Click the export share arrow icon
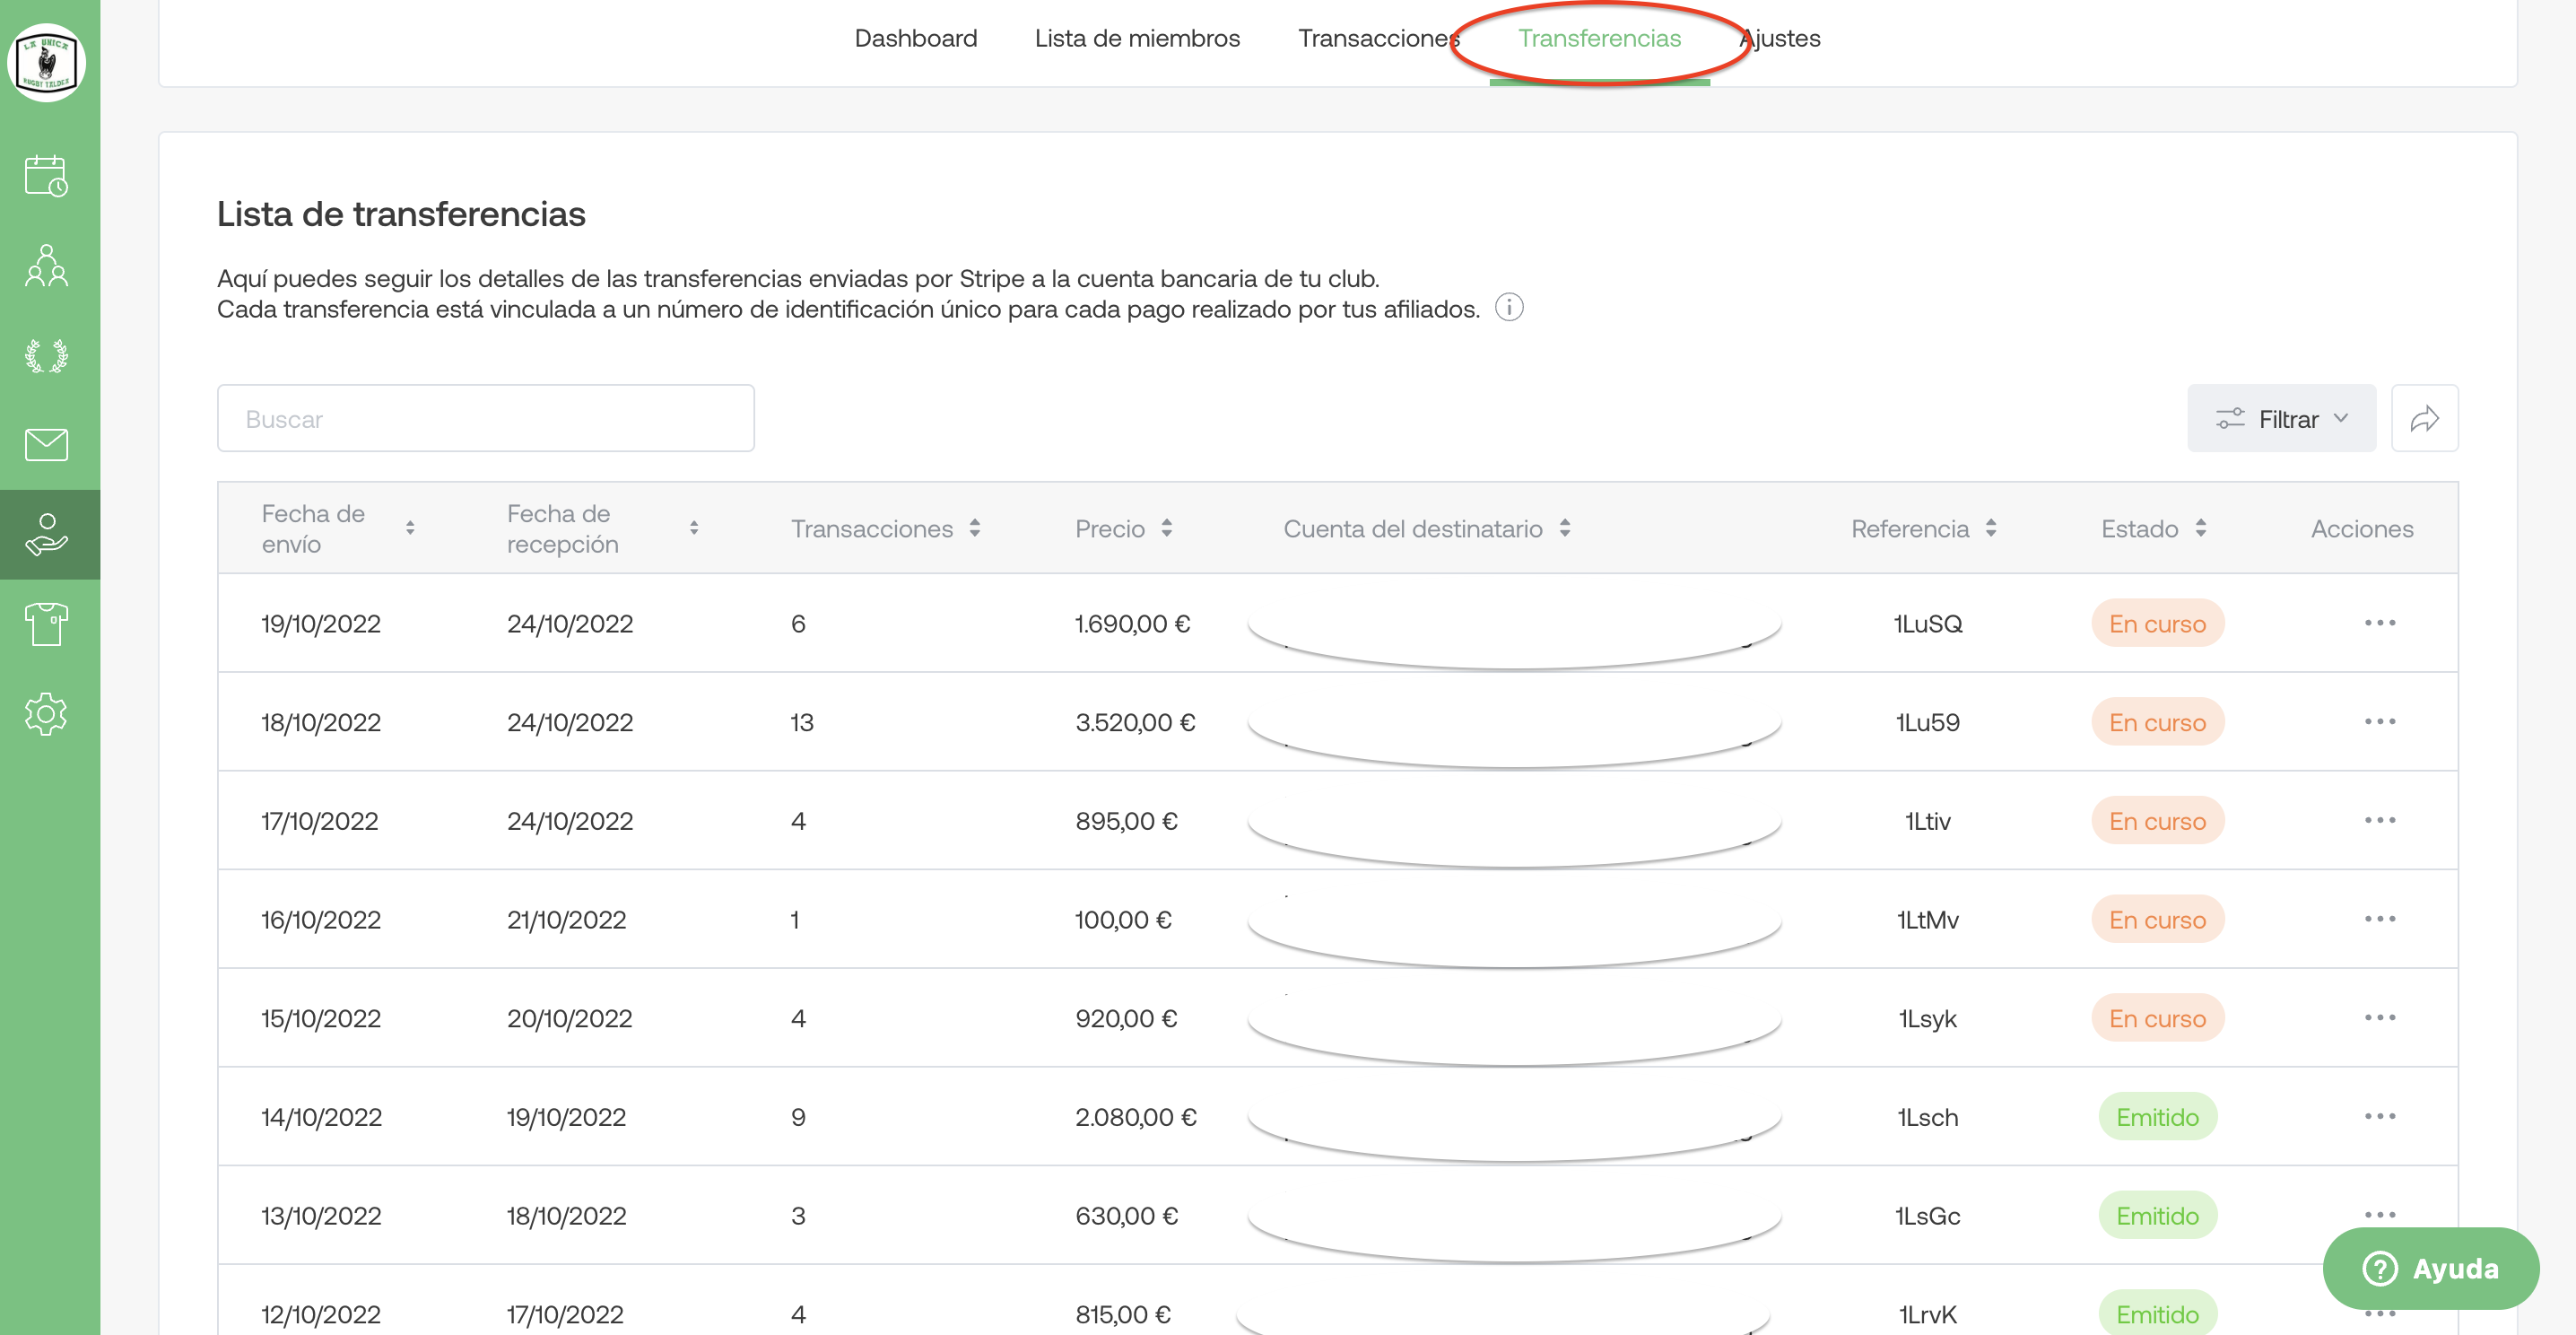 coord(2424,419)
